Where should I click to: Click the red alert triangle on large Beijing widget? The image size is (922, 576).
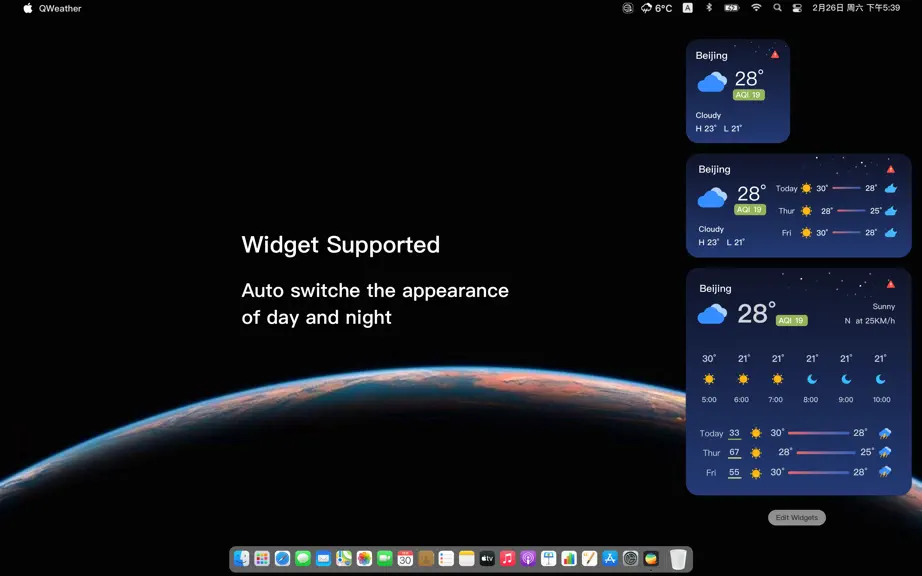pos(891,284)
